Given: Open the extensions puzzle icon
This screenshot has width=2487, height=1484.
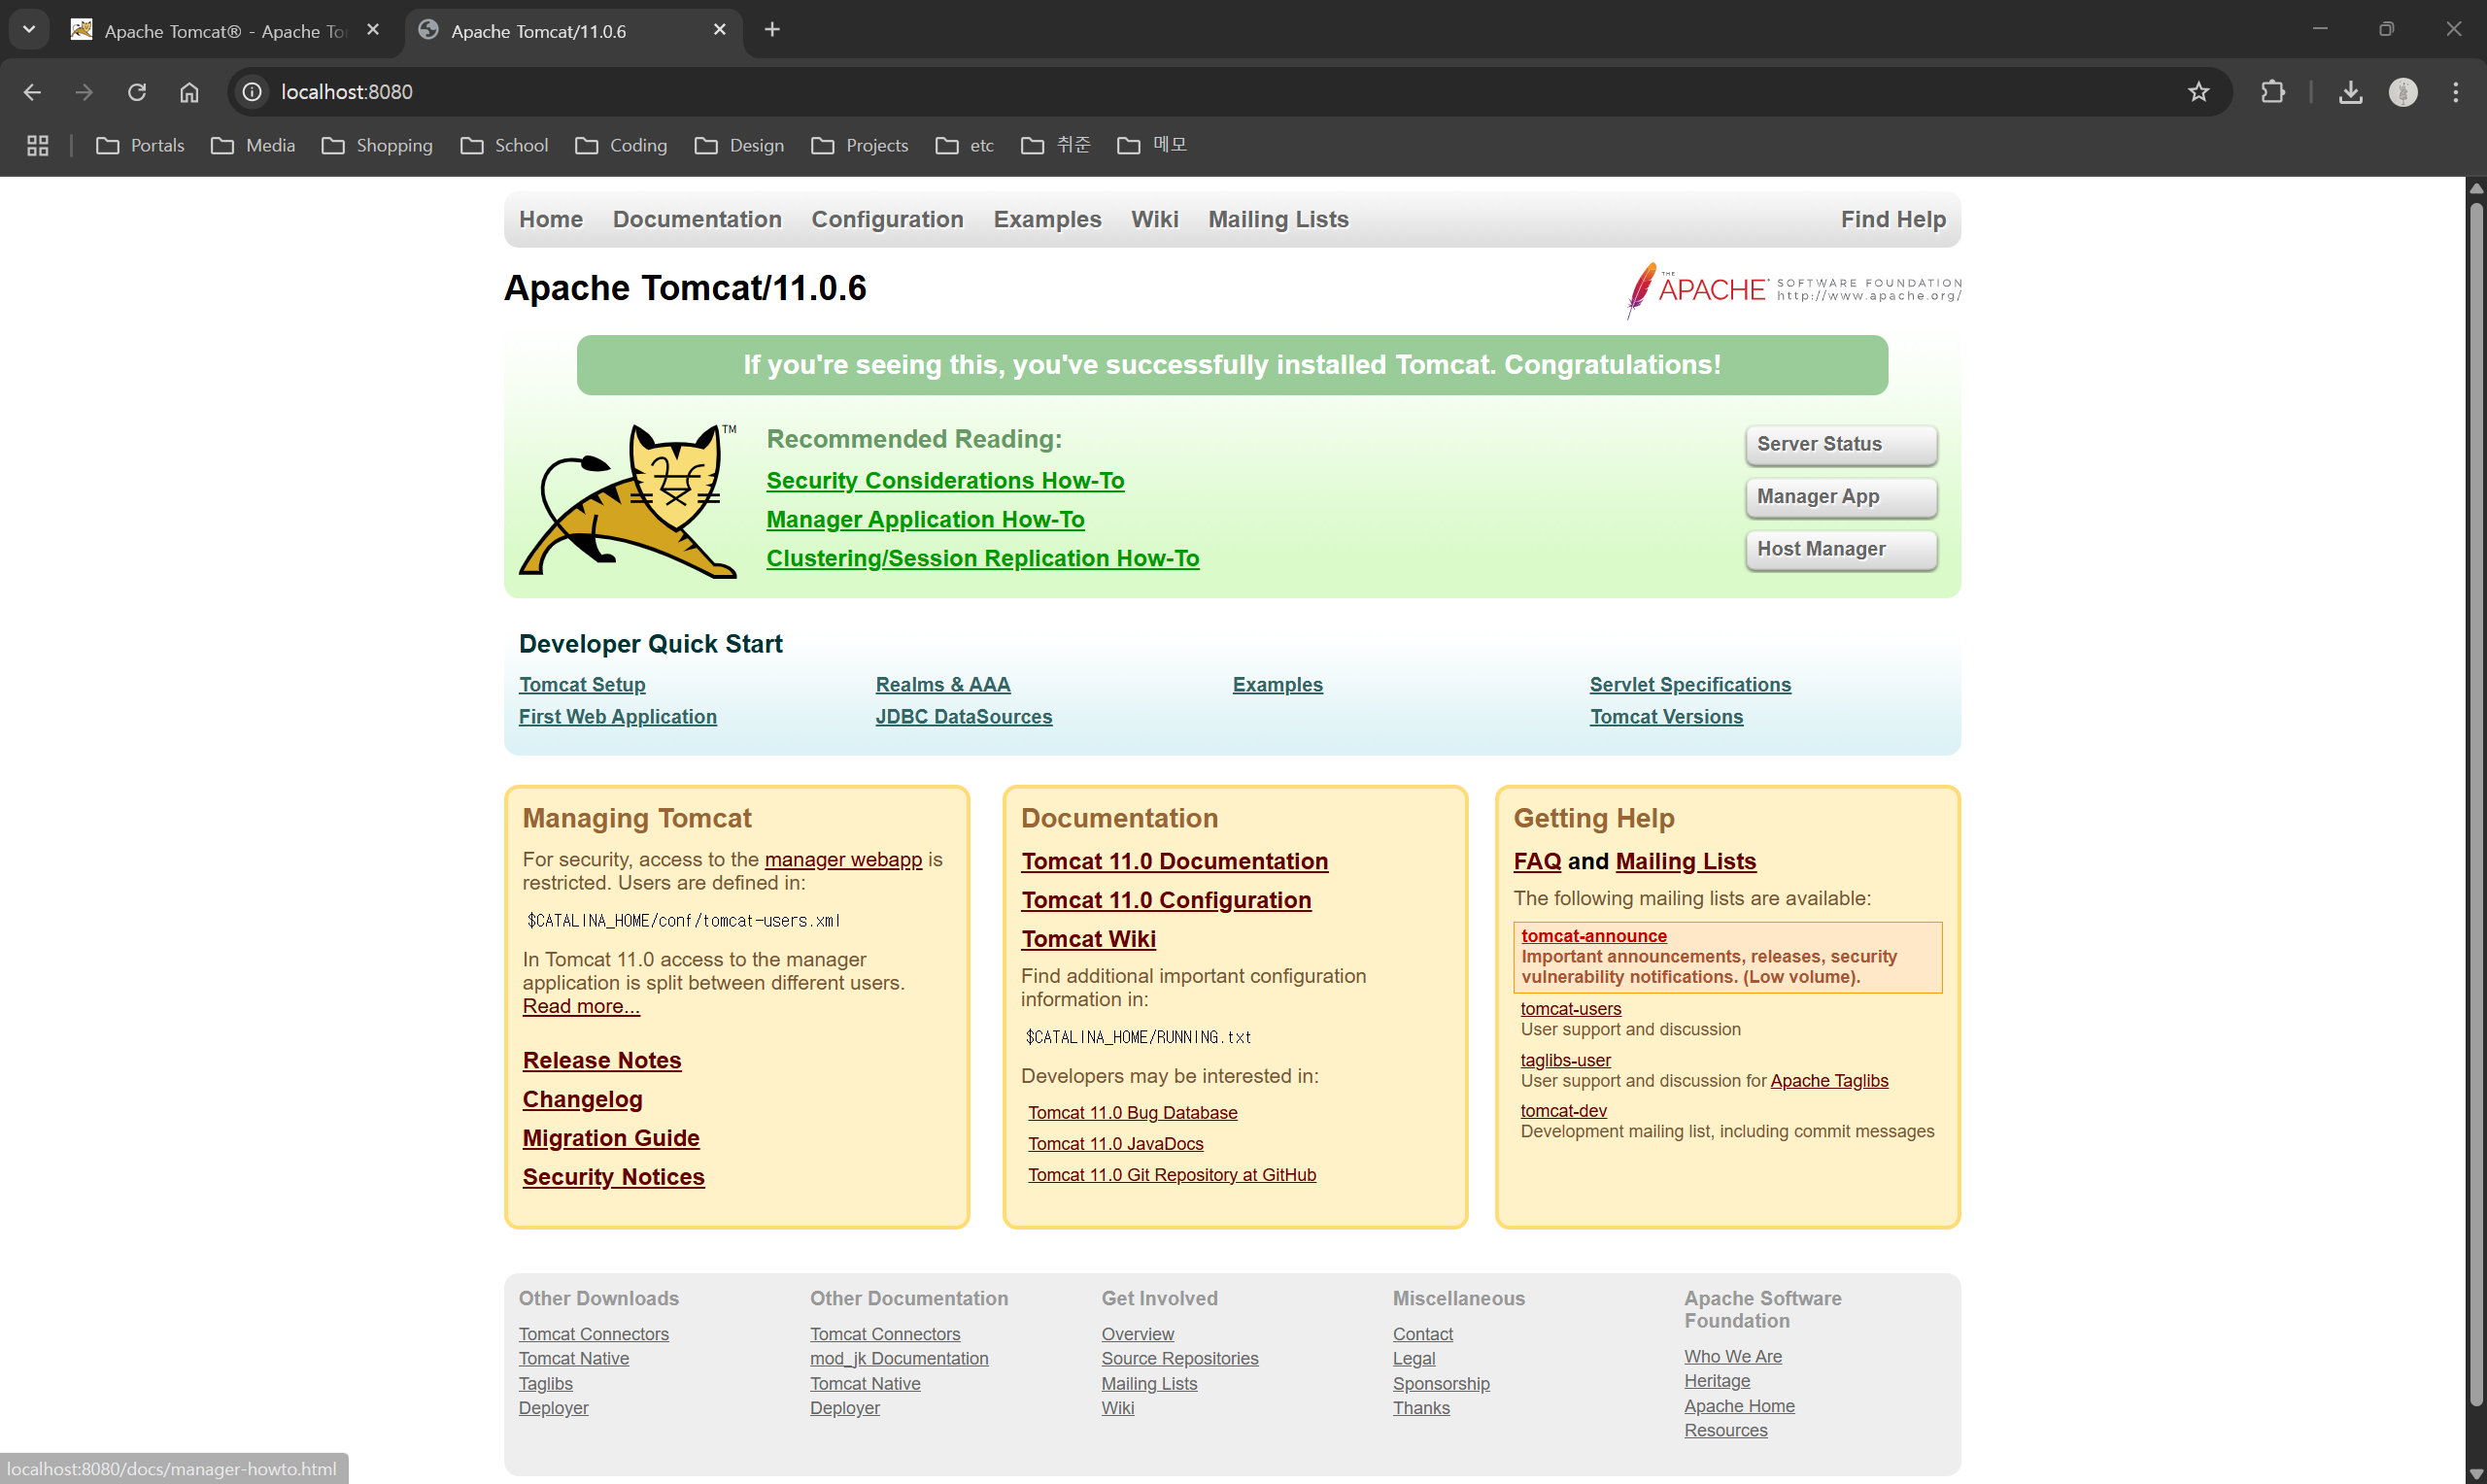Looking at the screenshot, I should pos(2272,92).
